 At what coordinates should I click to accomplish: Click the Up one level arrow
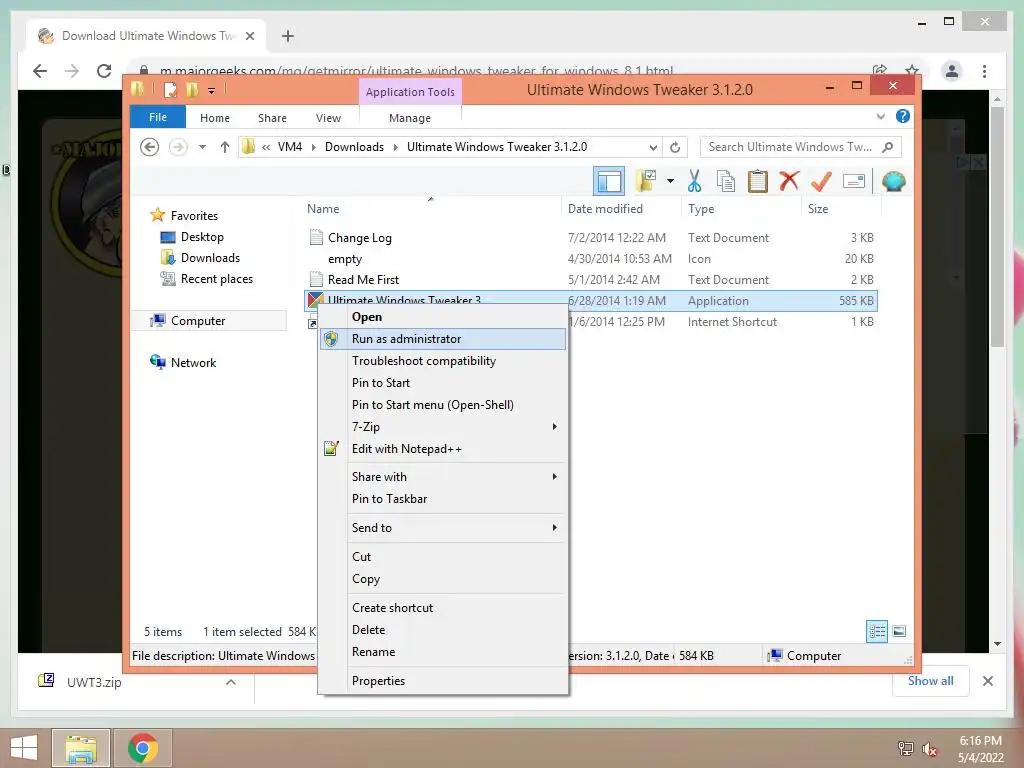tap(225, 147)
